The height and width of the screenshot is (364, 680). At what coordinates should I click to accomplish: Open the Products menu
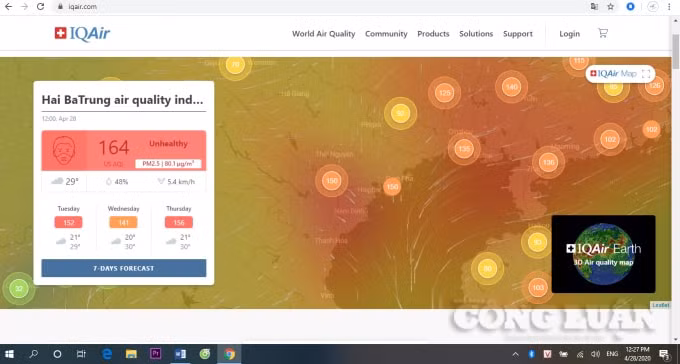[x=433, y=34]
